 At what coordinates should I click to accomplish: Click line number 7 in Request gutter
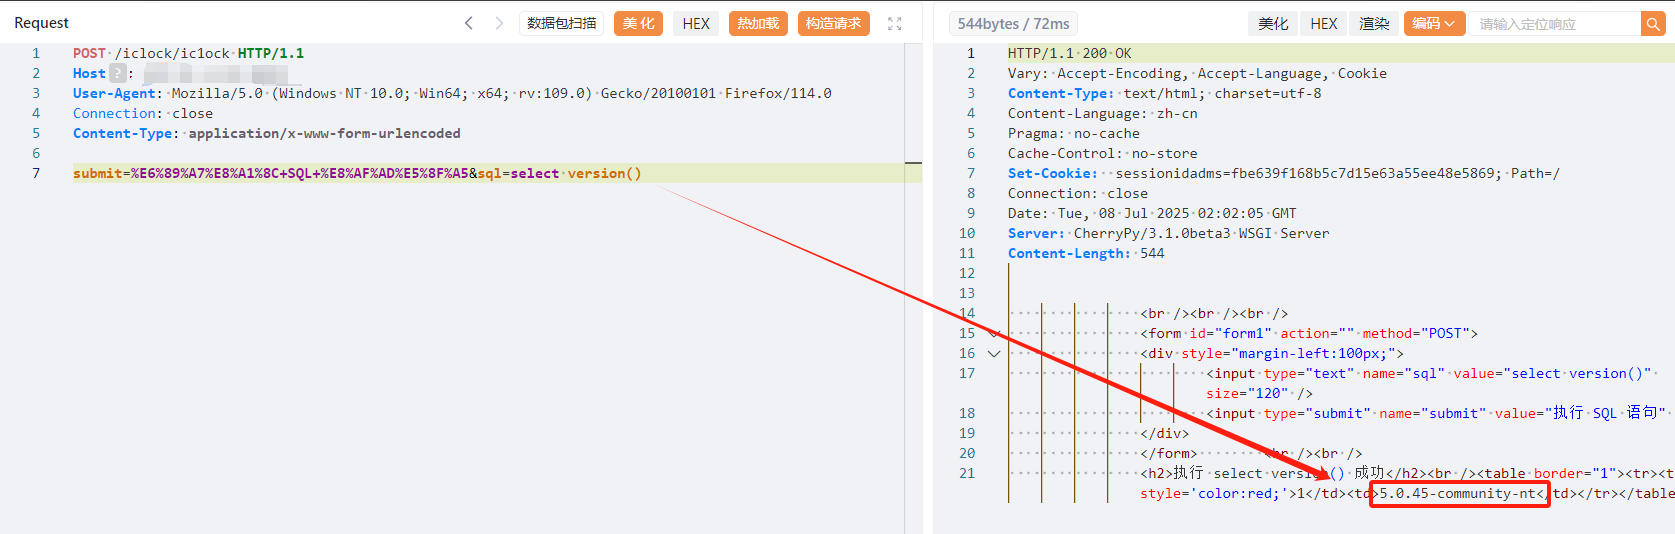click(x=36, y=173)
